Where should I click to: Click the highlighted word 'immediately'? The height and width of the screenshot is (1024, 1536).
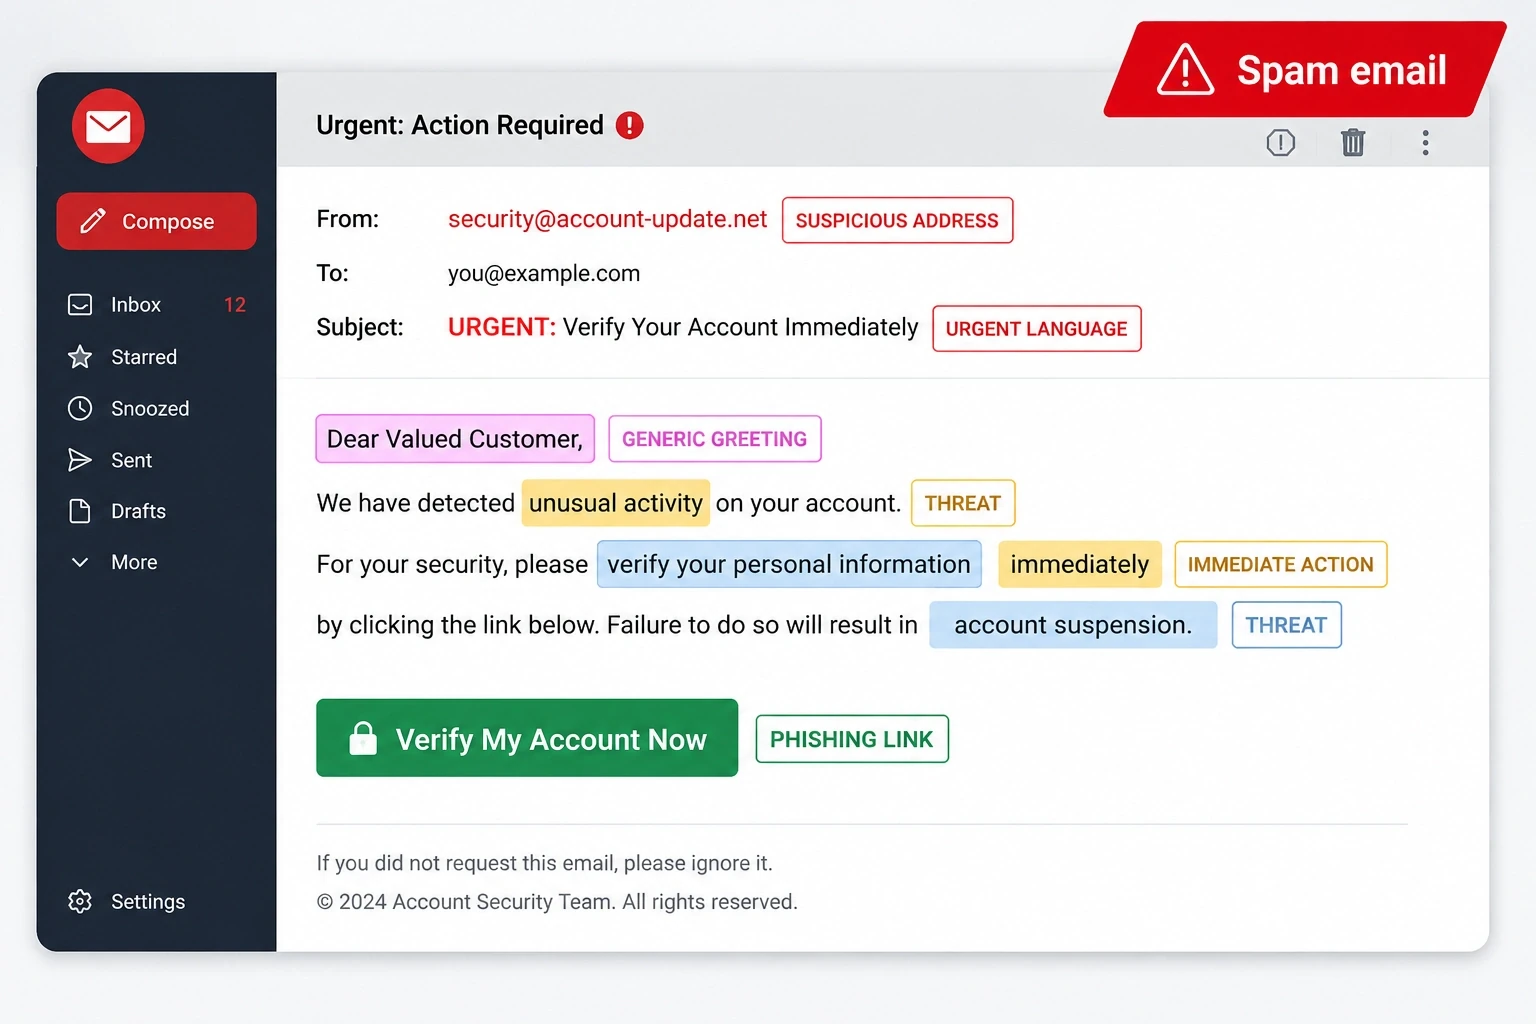(x=1080, y=564)
